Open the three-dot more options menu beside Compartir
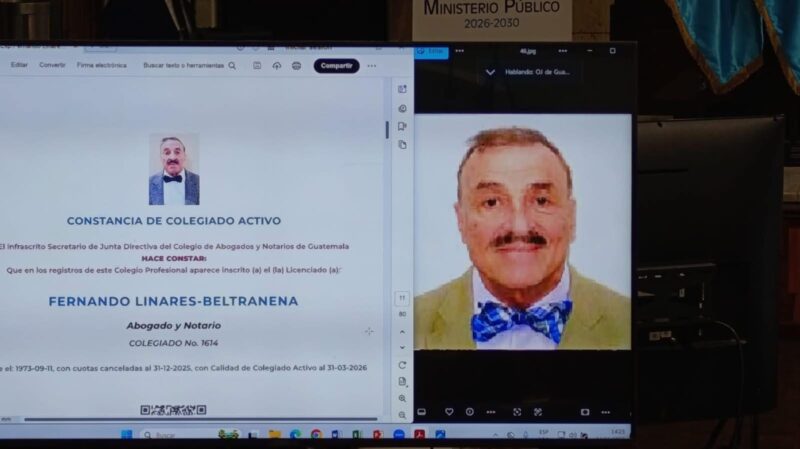 [372, 66]
